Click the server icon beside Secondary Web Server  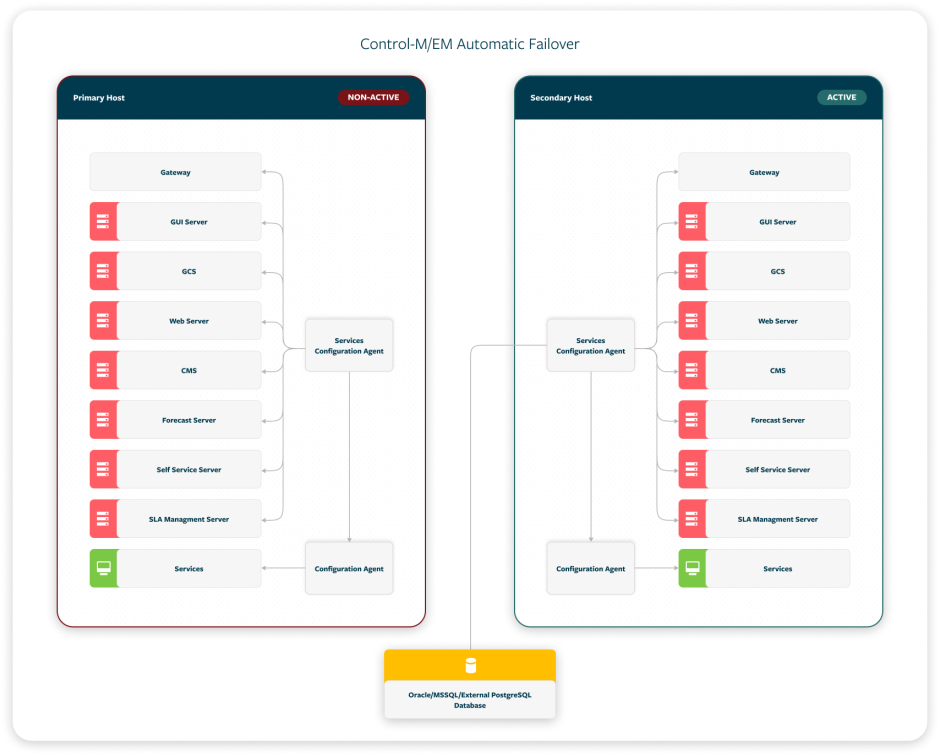(692, 321)
